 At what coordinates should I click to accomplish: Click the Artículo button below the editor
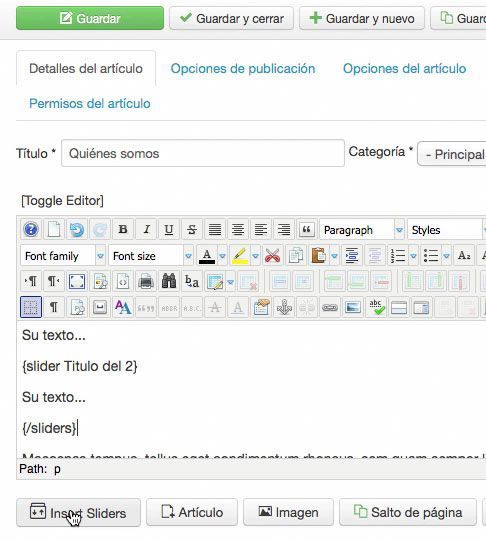192,512
